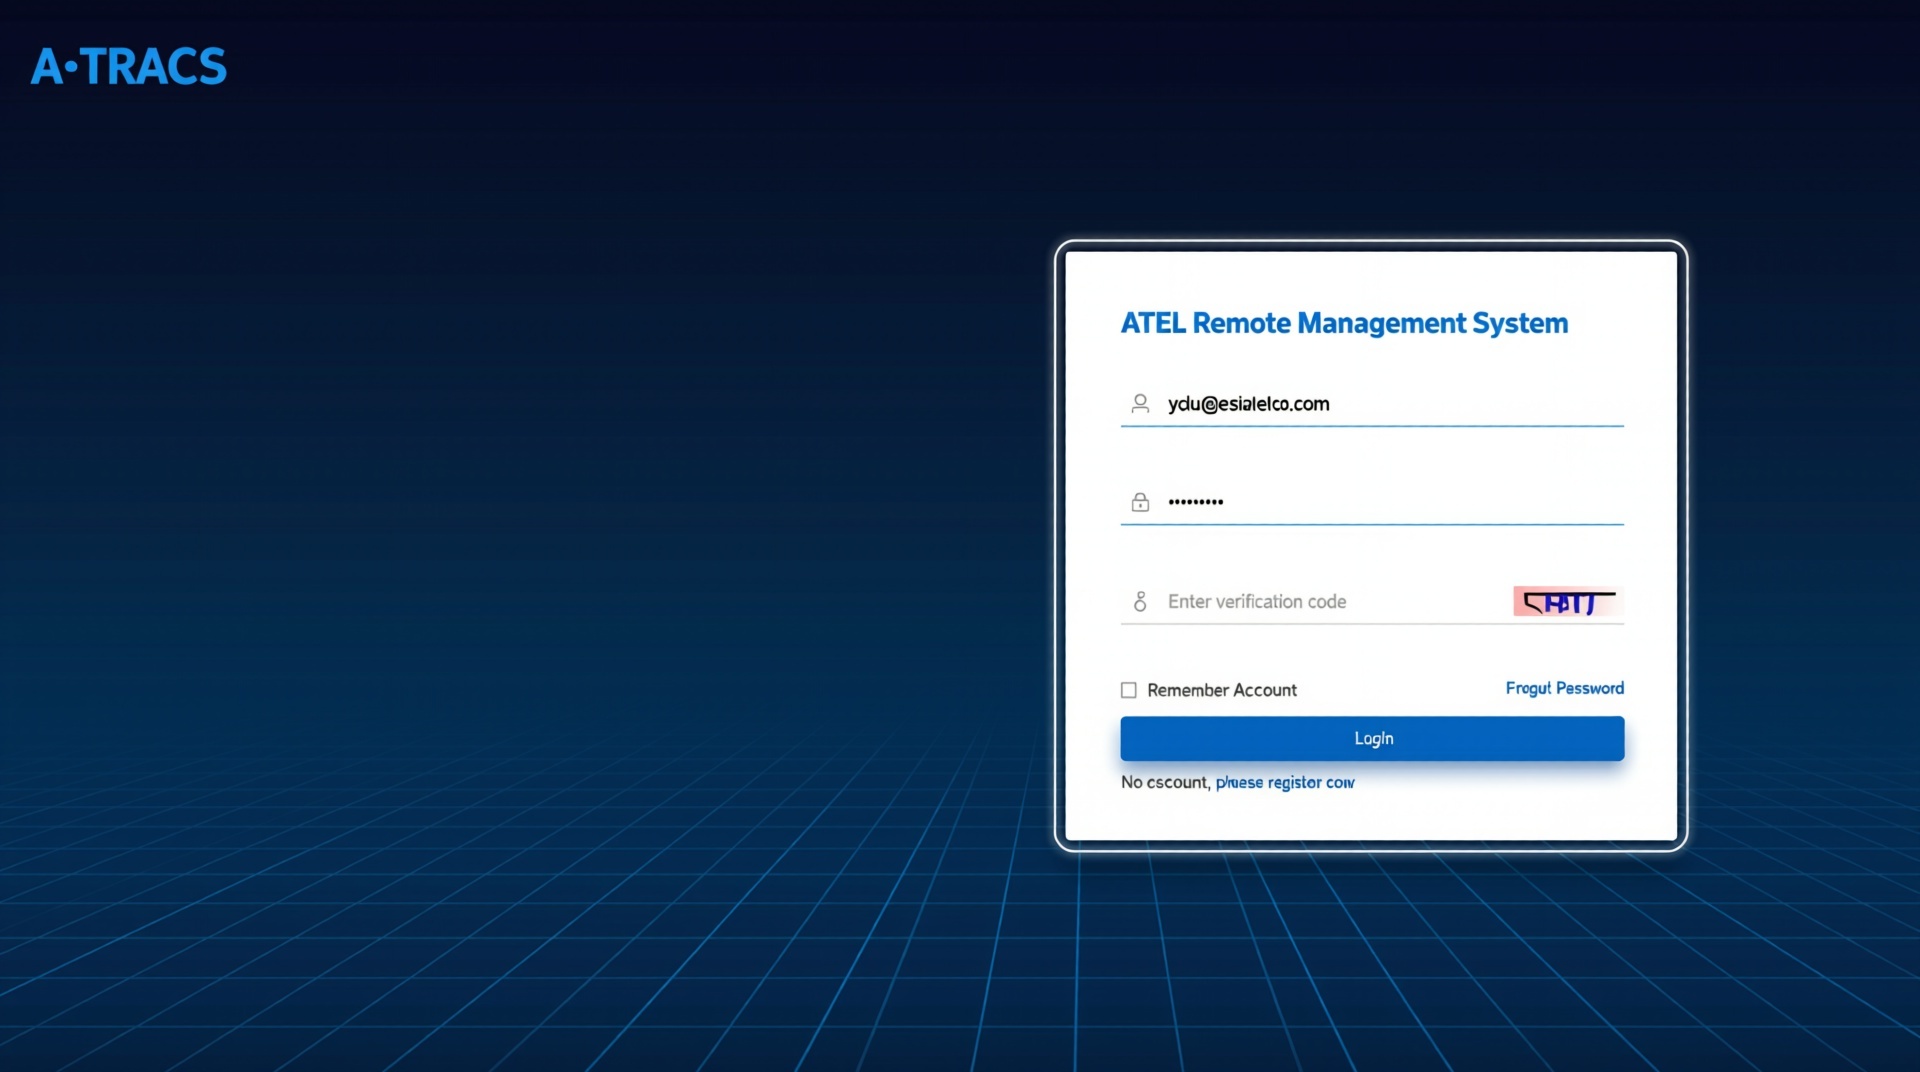The image size is (1920, 1072).
Task: Focus the email field containing ydu@esialelco.com
Action: [1372, 404]
